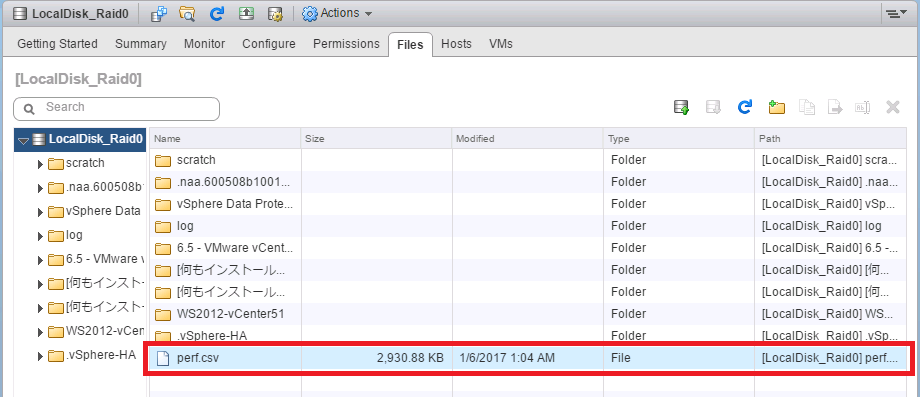Select scratch folder in the tree

[85, 163]
